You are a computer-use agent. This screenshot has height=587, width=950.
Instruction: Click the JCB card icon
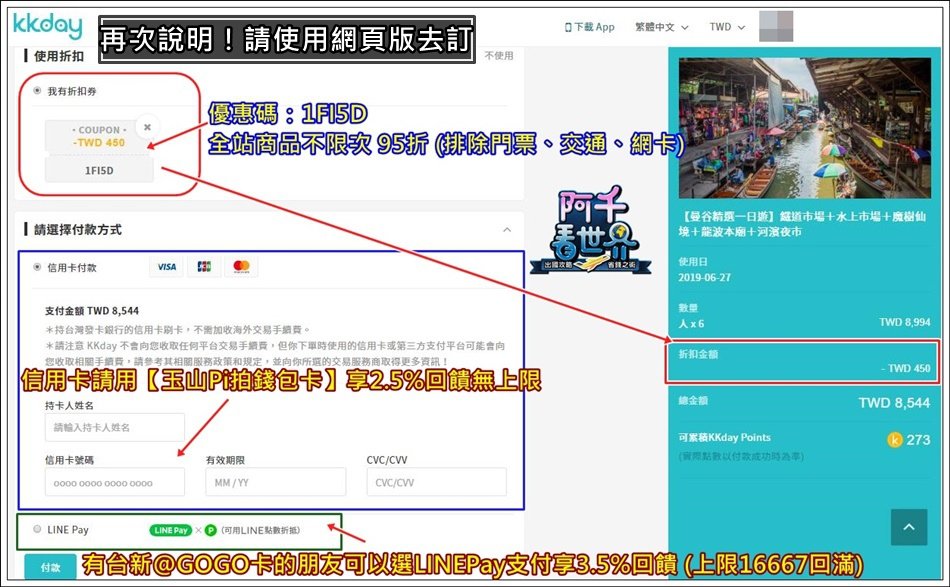tap(204, 267)
